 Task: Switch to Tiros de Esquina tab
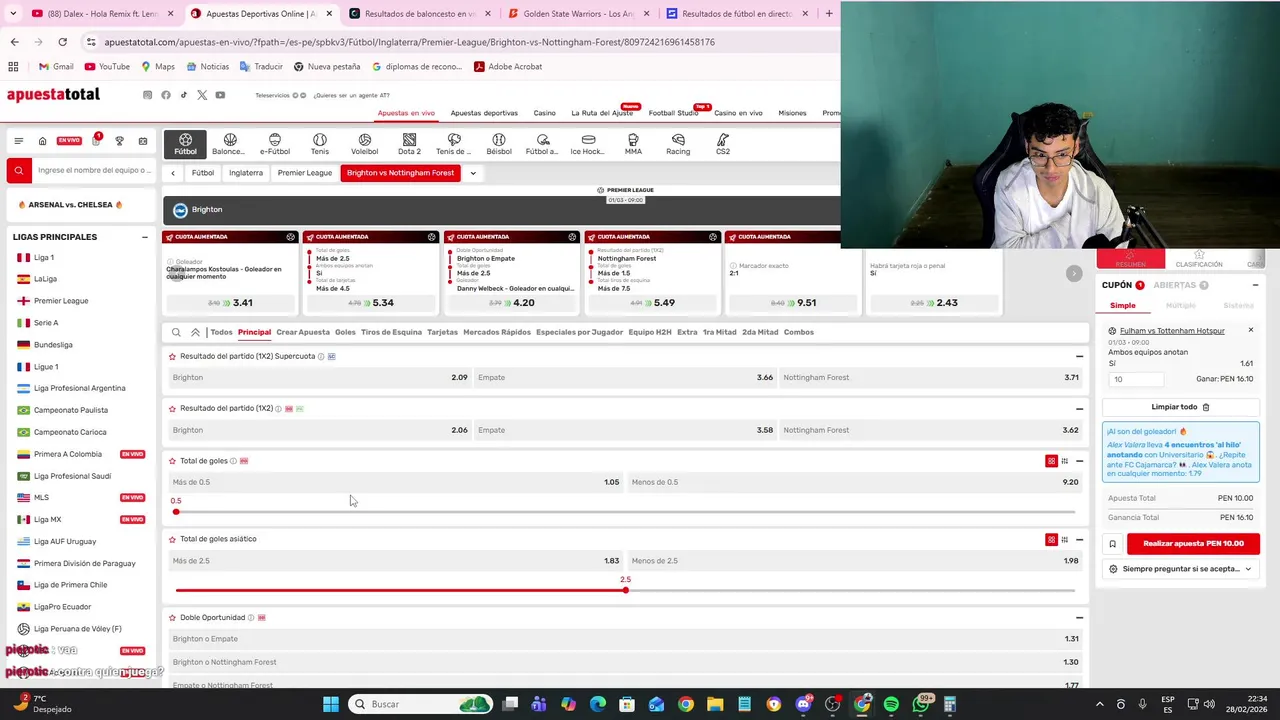click(391, 332)
